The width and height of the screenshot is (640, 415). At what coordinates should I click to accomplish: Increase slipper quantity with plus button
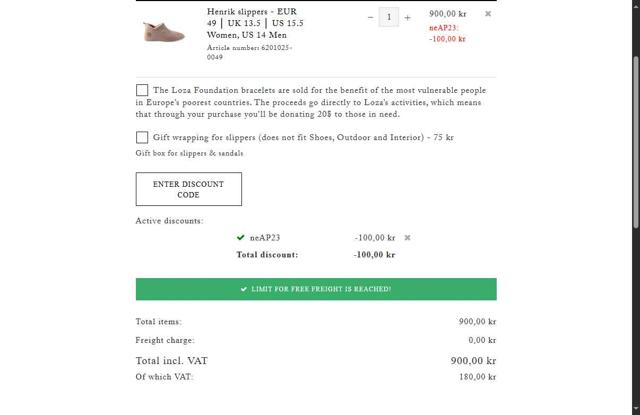coord(407,17)
